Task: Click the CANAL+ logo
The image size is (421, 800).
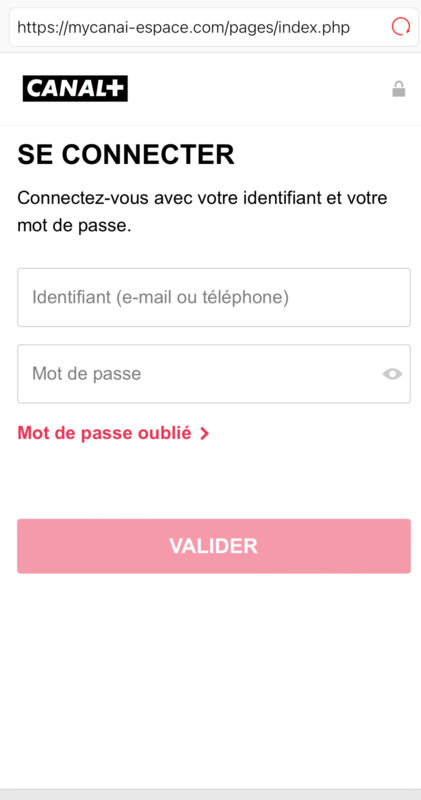Action: pos(75,89)
